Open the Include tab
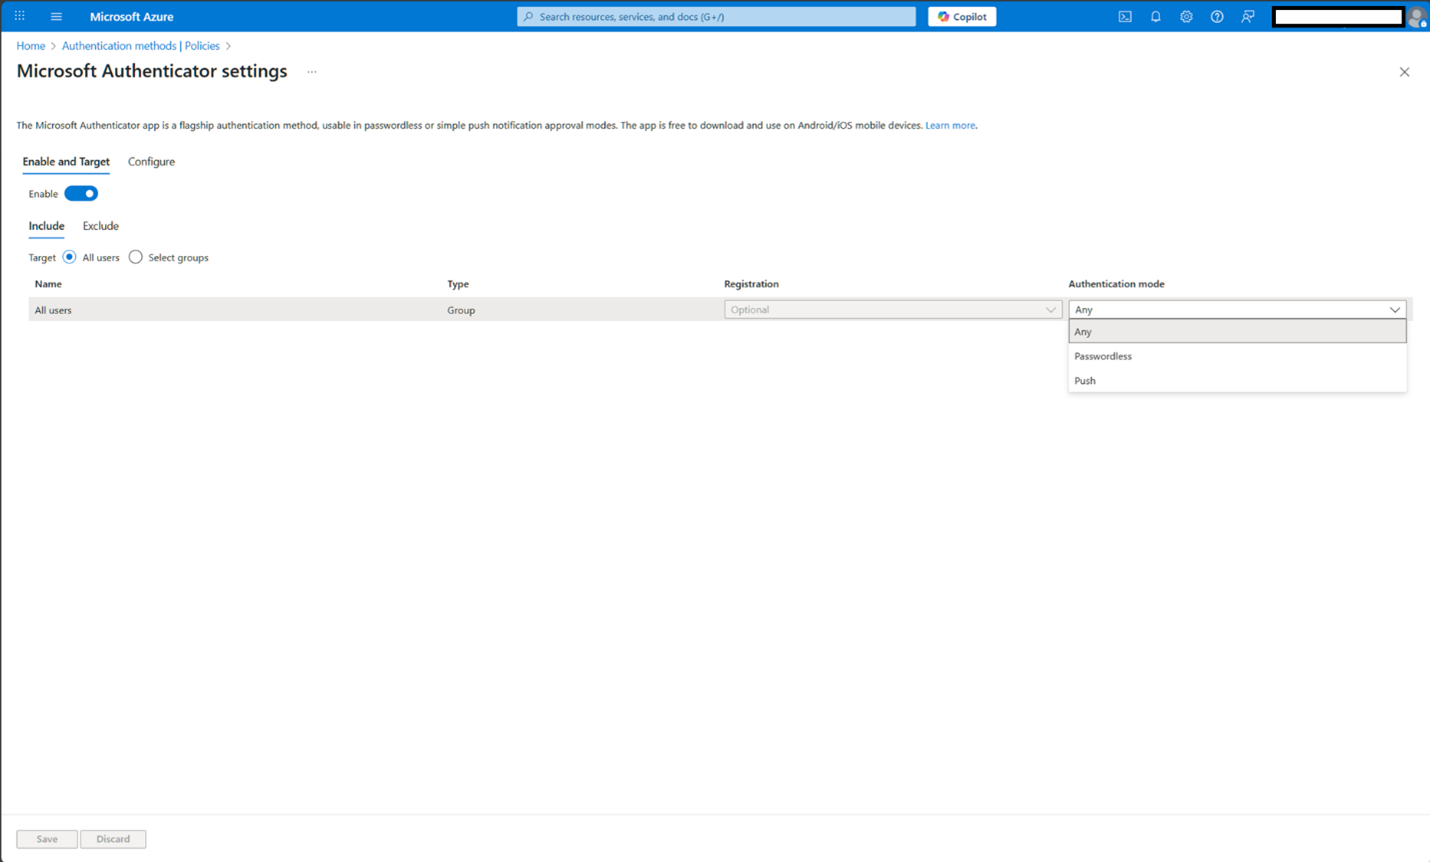1430x862 pixels. (46, 226)
